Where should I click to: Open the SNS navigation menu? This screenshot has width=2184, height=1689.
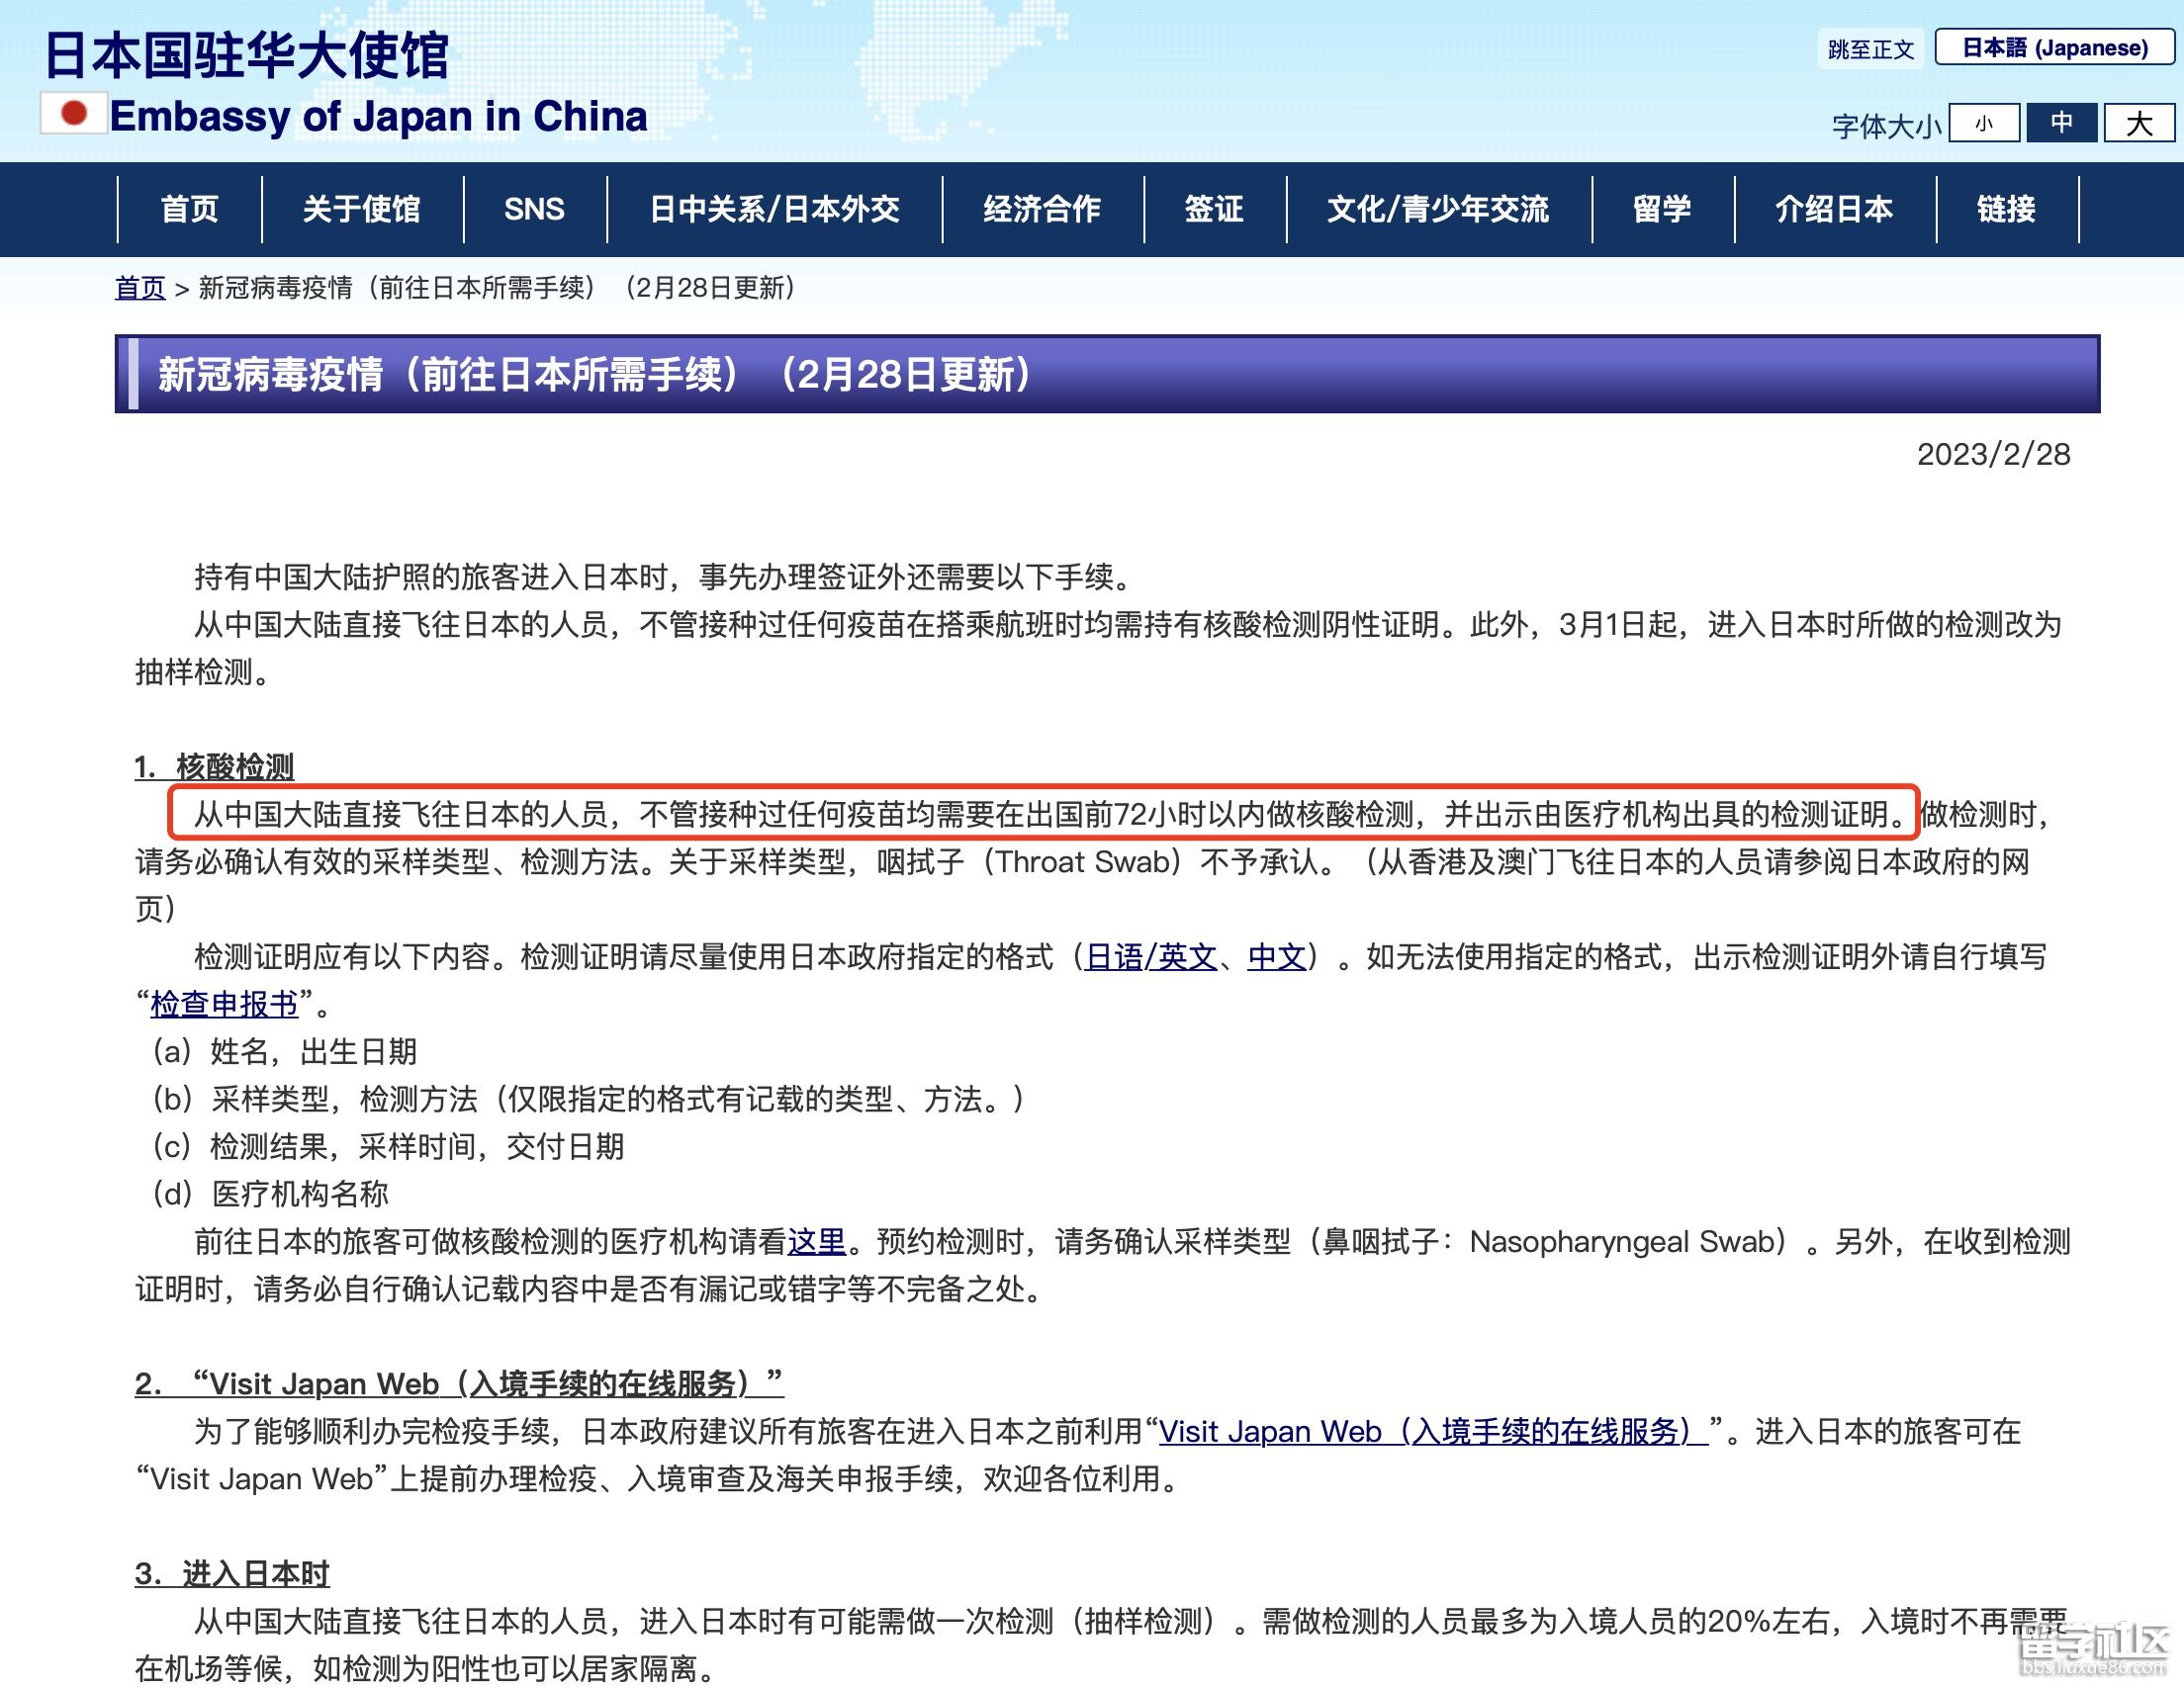534,209
